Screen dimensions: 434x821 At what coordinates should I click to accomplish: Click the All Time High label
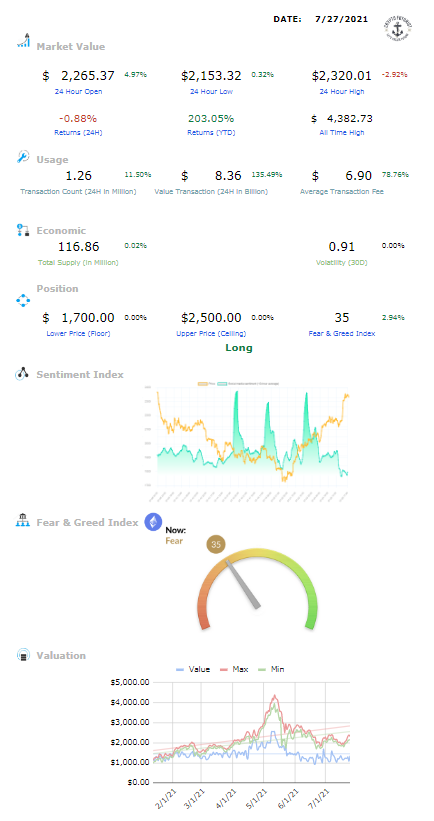coord(342,132)
